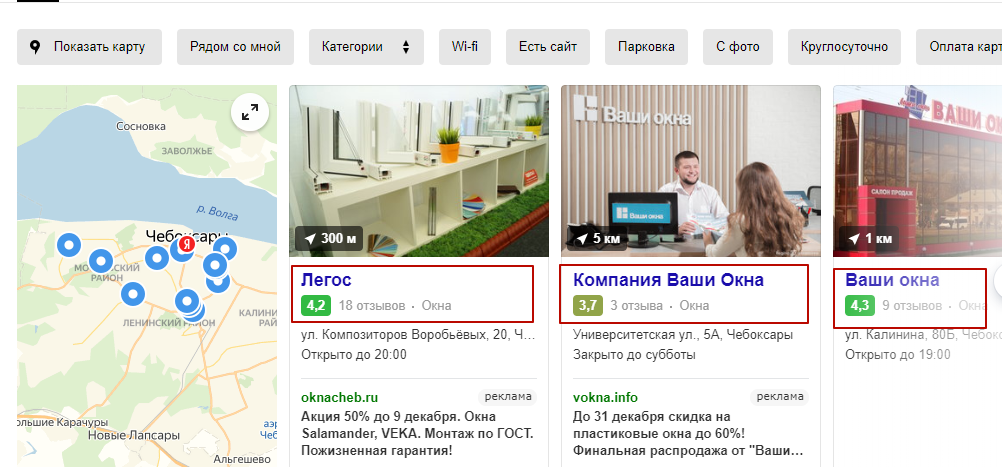Click the реклама label next to vokna.info
The height and width of the screenshot is (467, 1002).
pos(780,397)
